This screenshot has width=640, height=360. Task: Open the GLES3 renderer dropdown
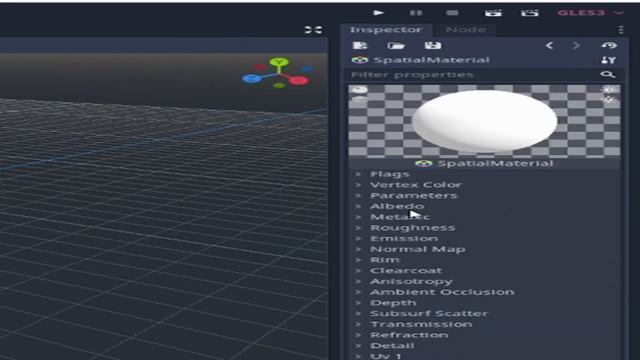click(590, 13)
